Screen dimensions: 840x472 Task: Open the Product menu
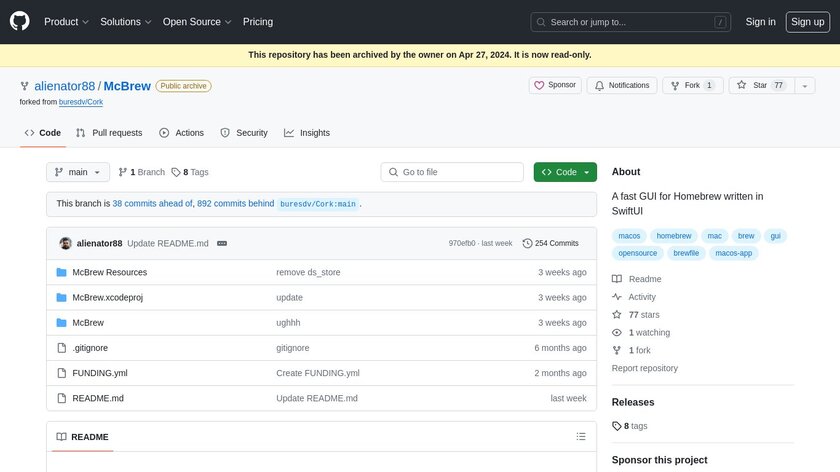click(66, 21)
